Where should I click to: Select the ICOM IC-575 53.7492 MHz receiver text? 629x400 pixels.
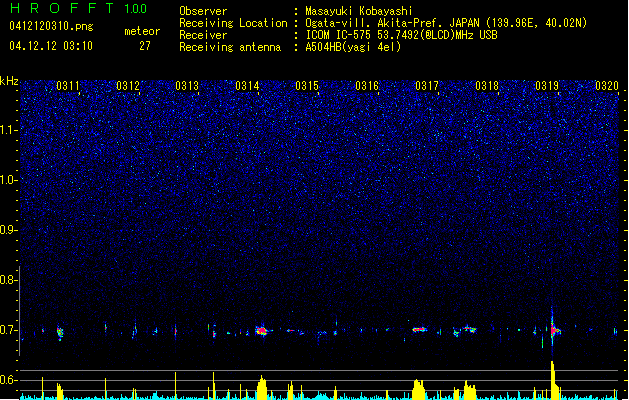tap(402, 35)
